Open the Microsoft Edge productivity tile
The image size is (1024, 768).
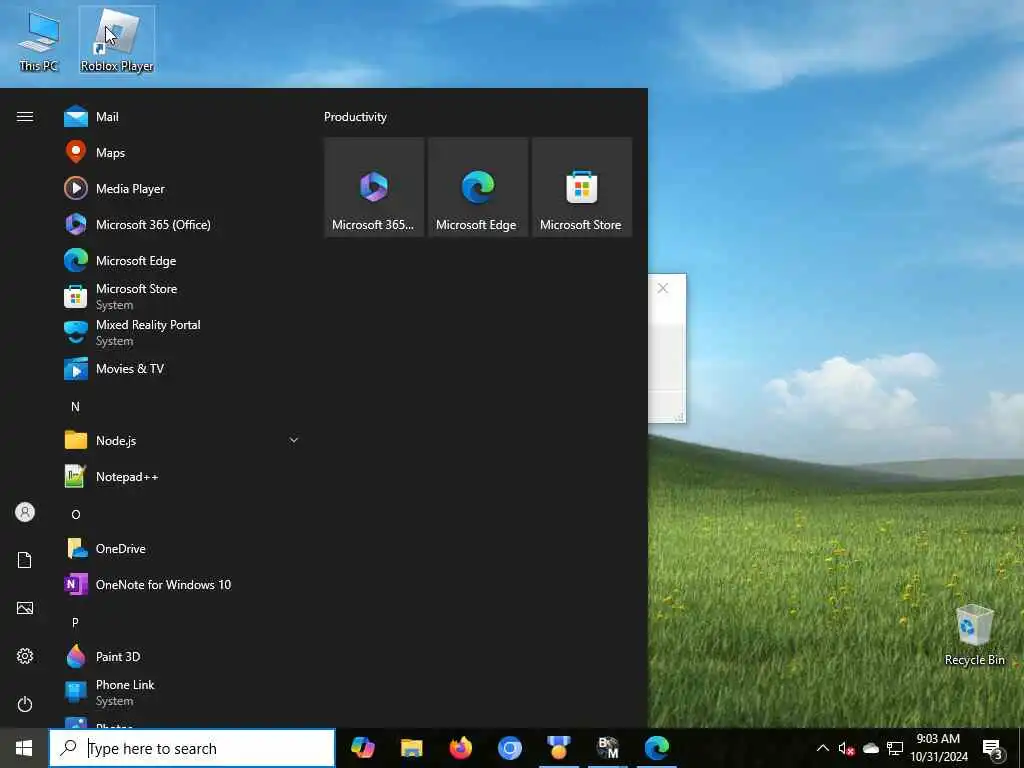tap(478, 187)
